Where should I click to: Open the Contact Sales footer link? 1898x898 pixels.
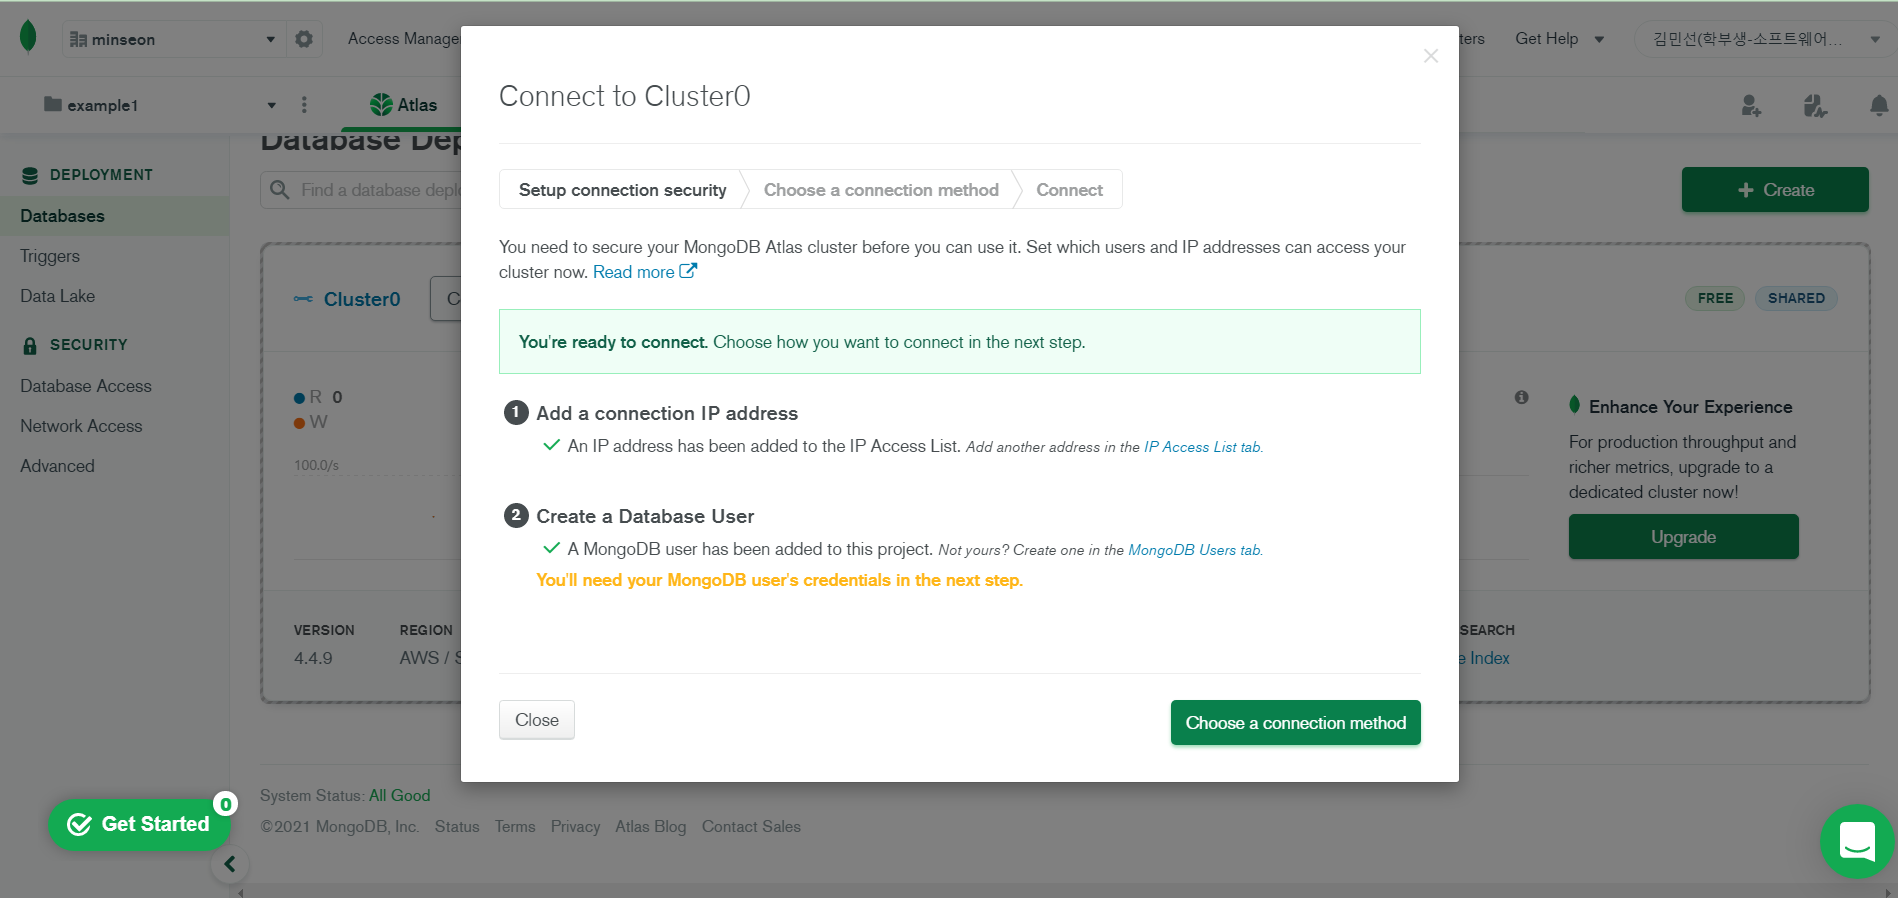[751, 827]
